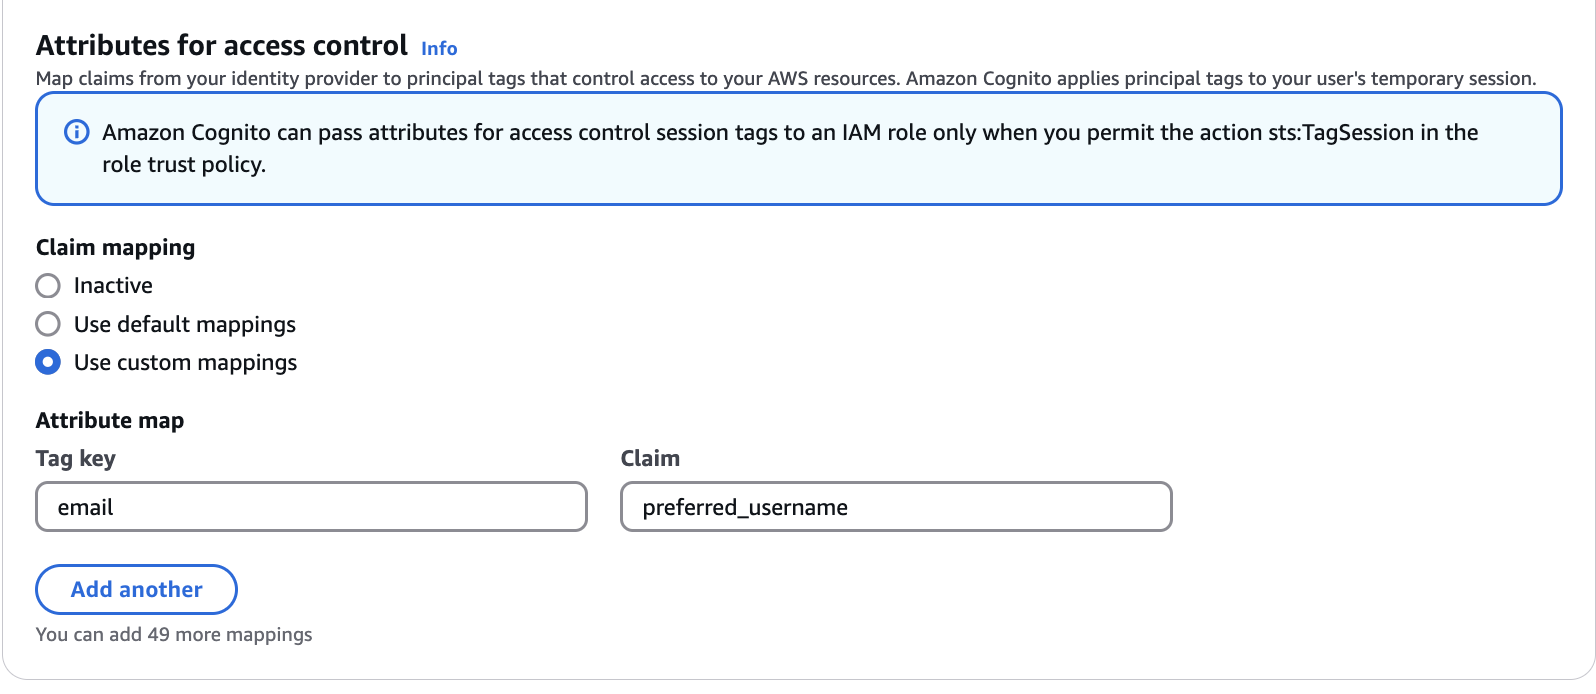Click the Claim mapping section label
The image size is (1596, 694).
coord(116,247)
